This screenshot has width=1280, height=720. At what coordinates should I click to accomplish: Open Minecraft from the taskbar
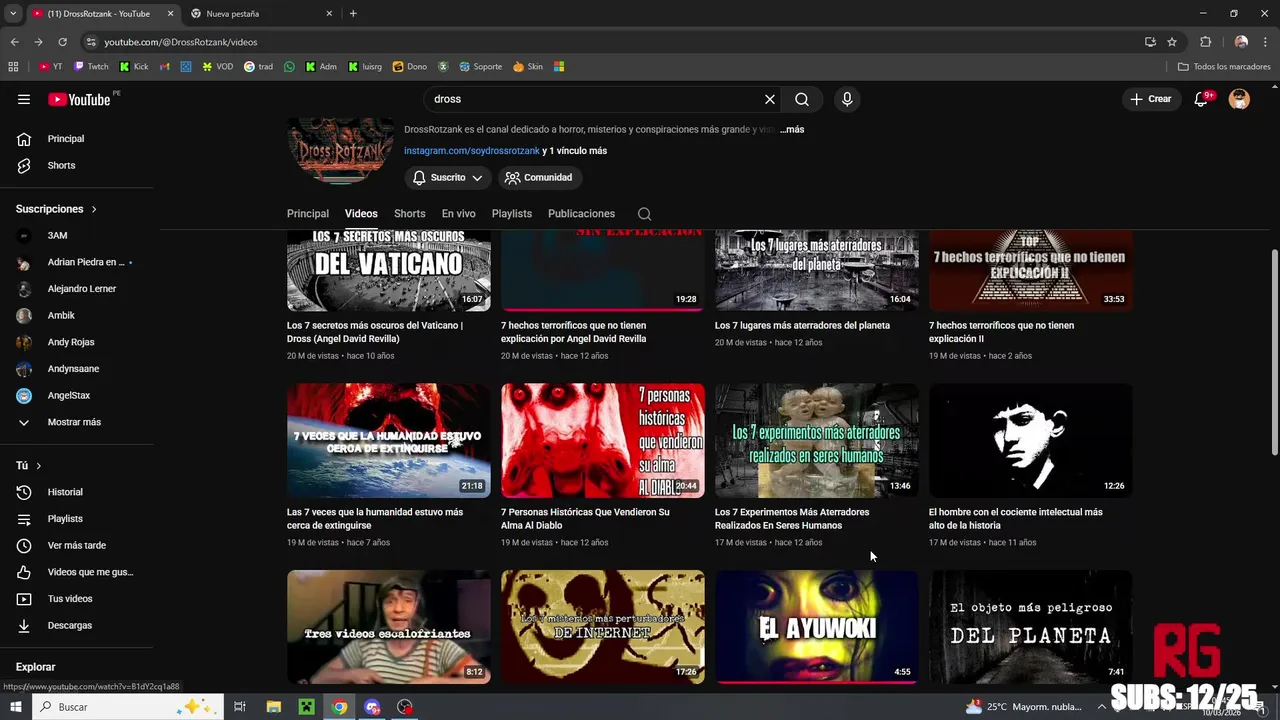coord(307,707)
